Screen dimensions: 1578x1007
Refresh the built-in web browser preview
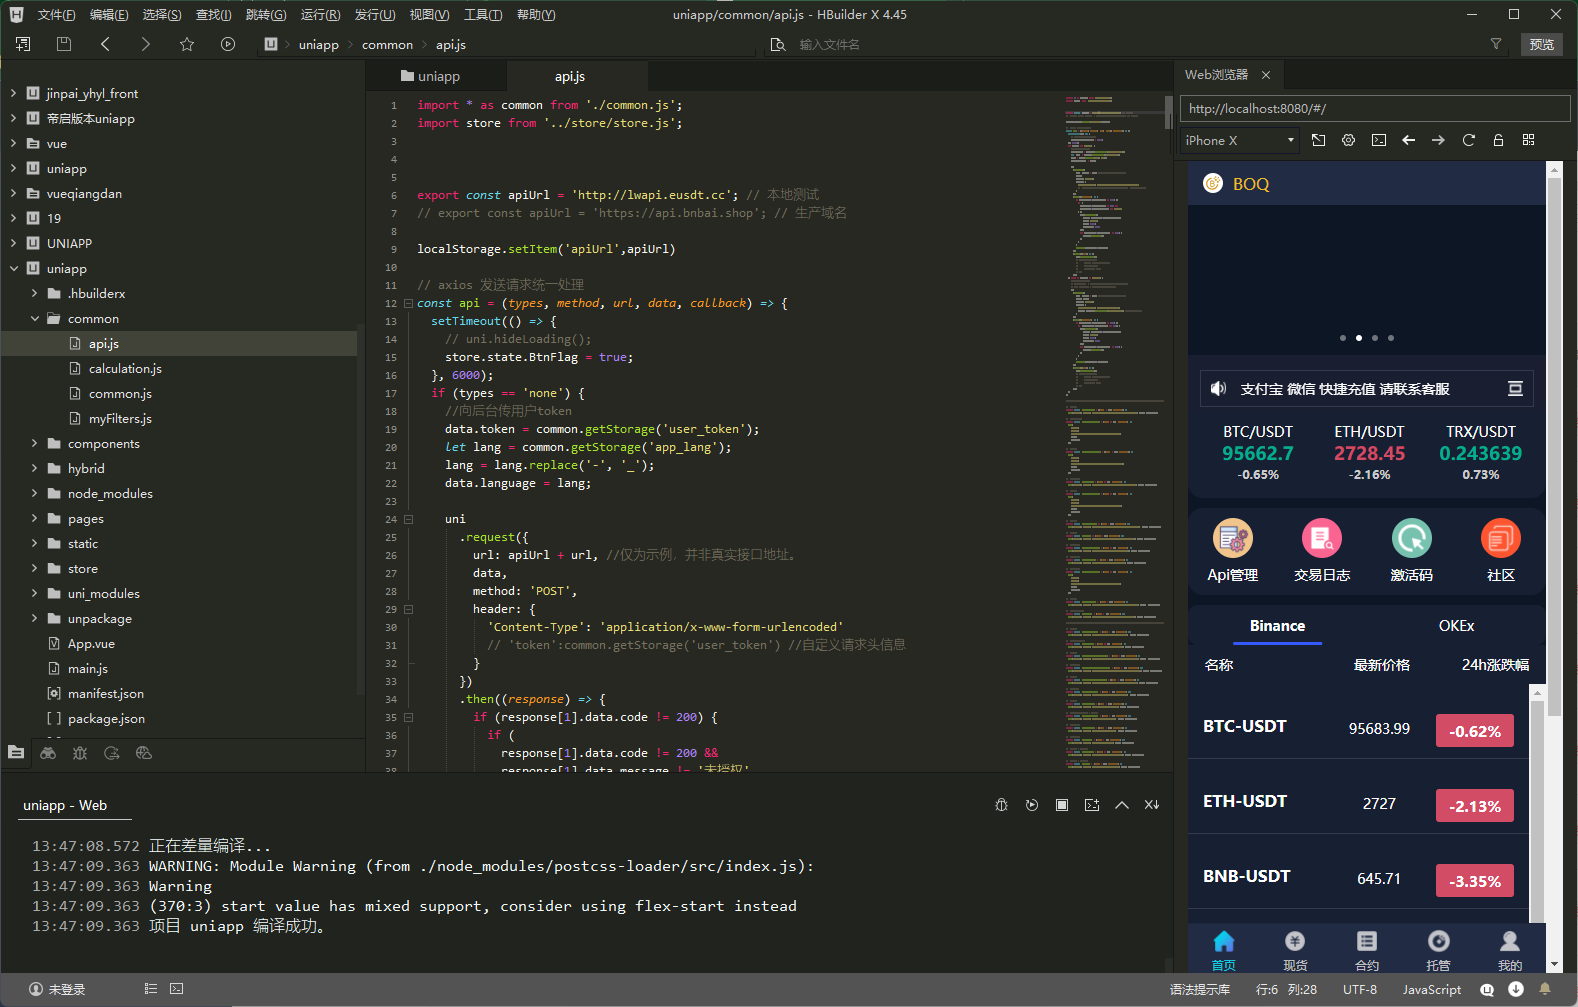[x=1468, y=140]
